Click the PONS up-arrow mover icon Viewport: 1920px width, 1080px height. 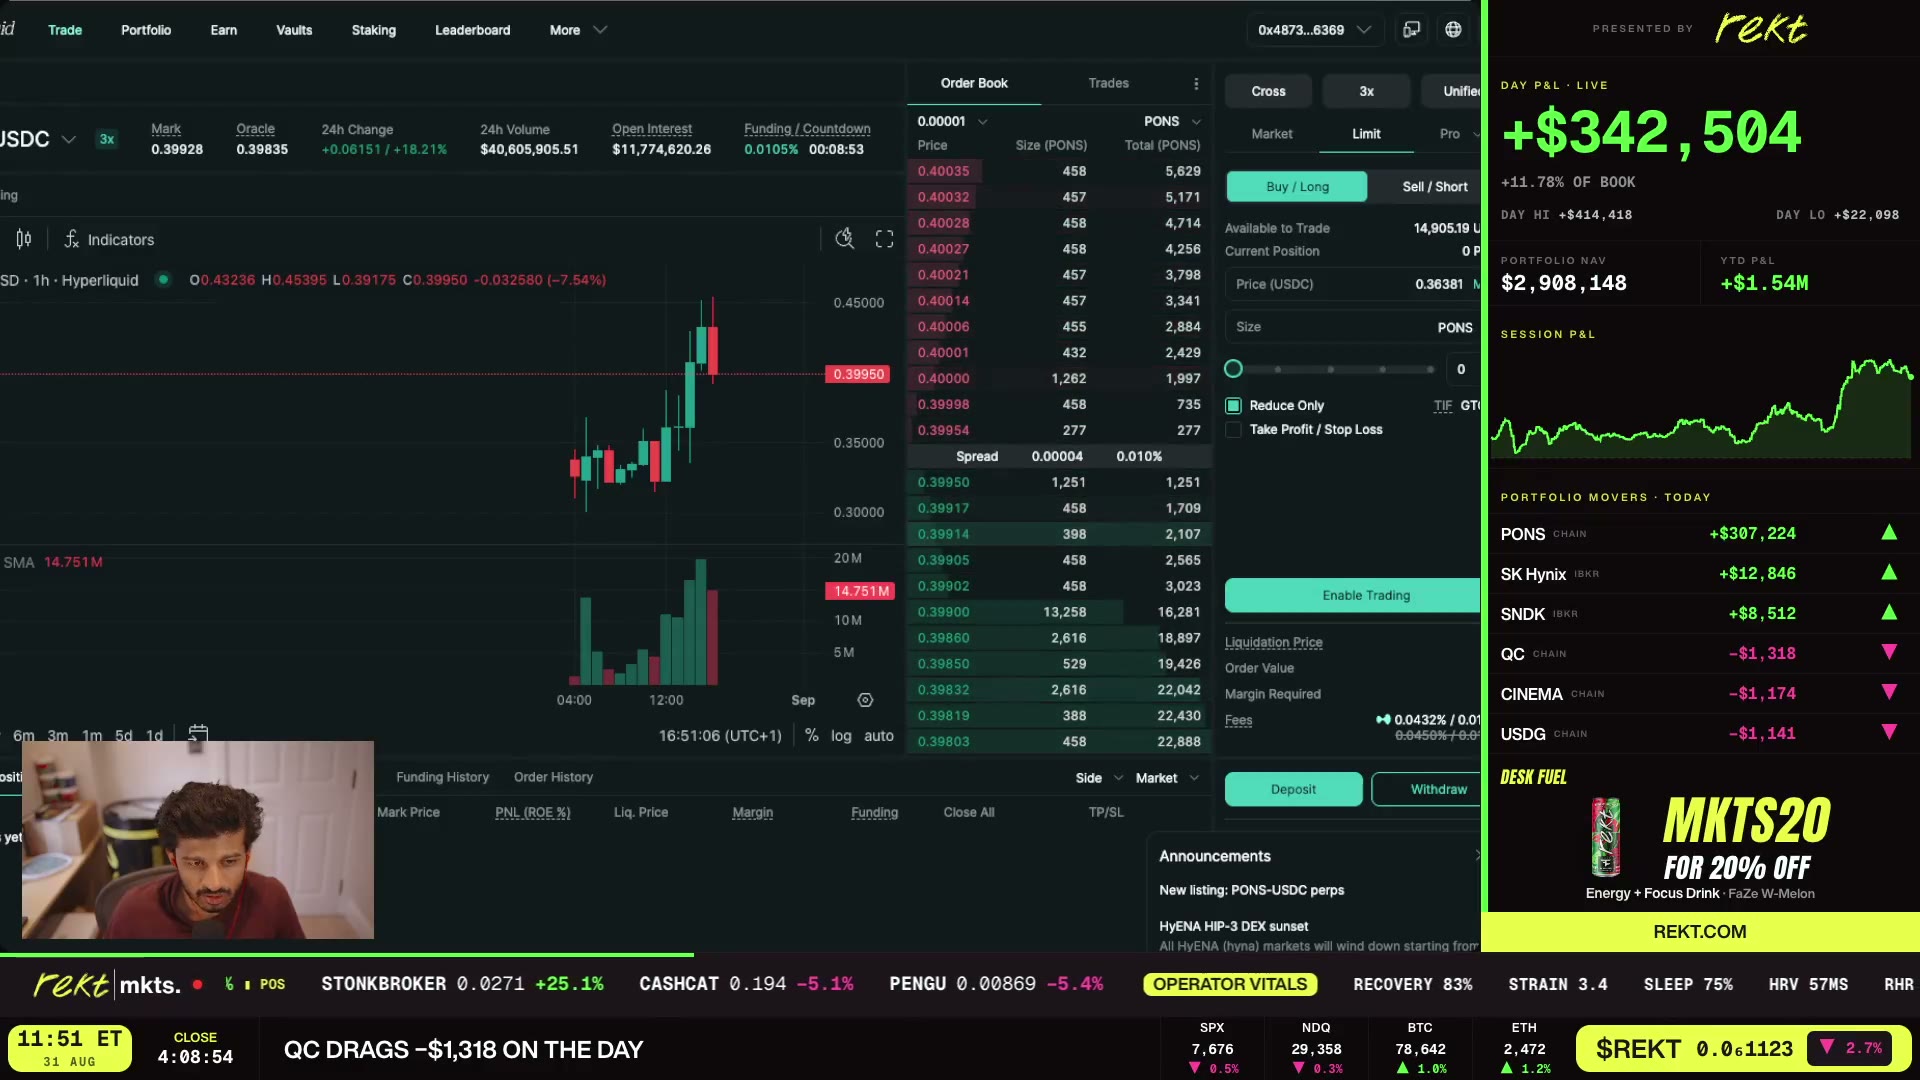click(1889, 533)
